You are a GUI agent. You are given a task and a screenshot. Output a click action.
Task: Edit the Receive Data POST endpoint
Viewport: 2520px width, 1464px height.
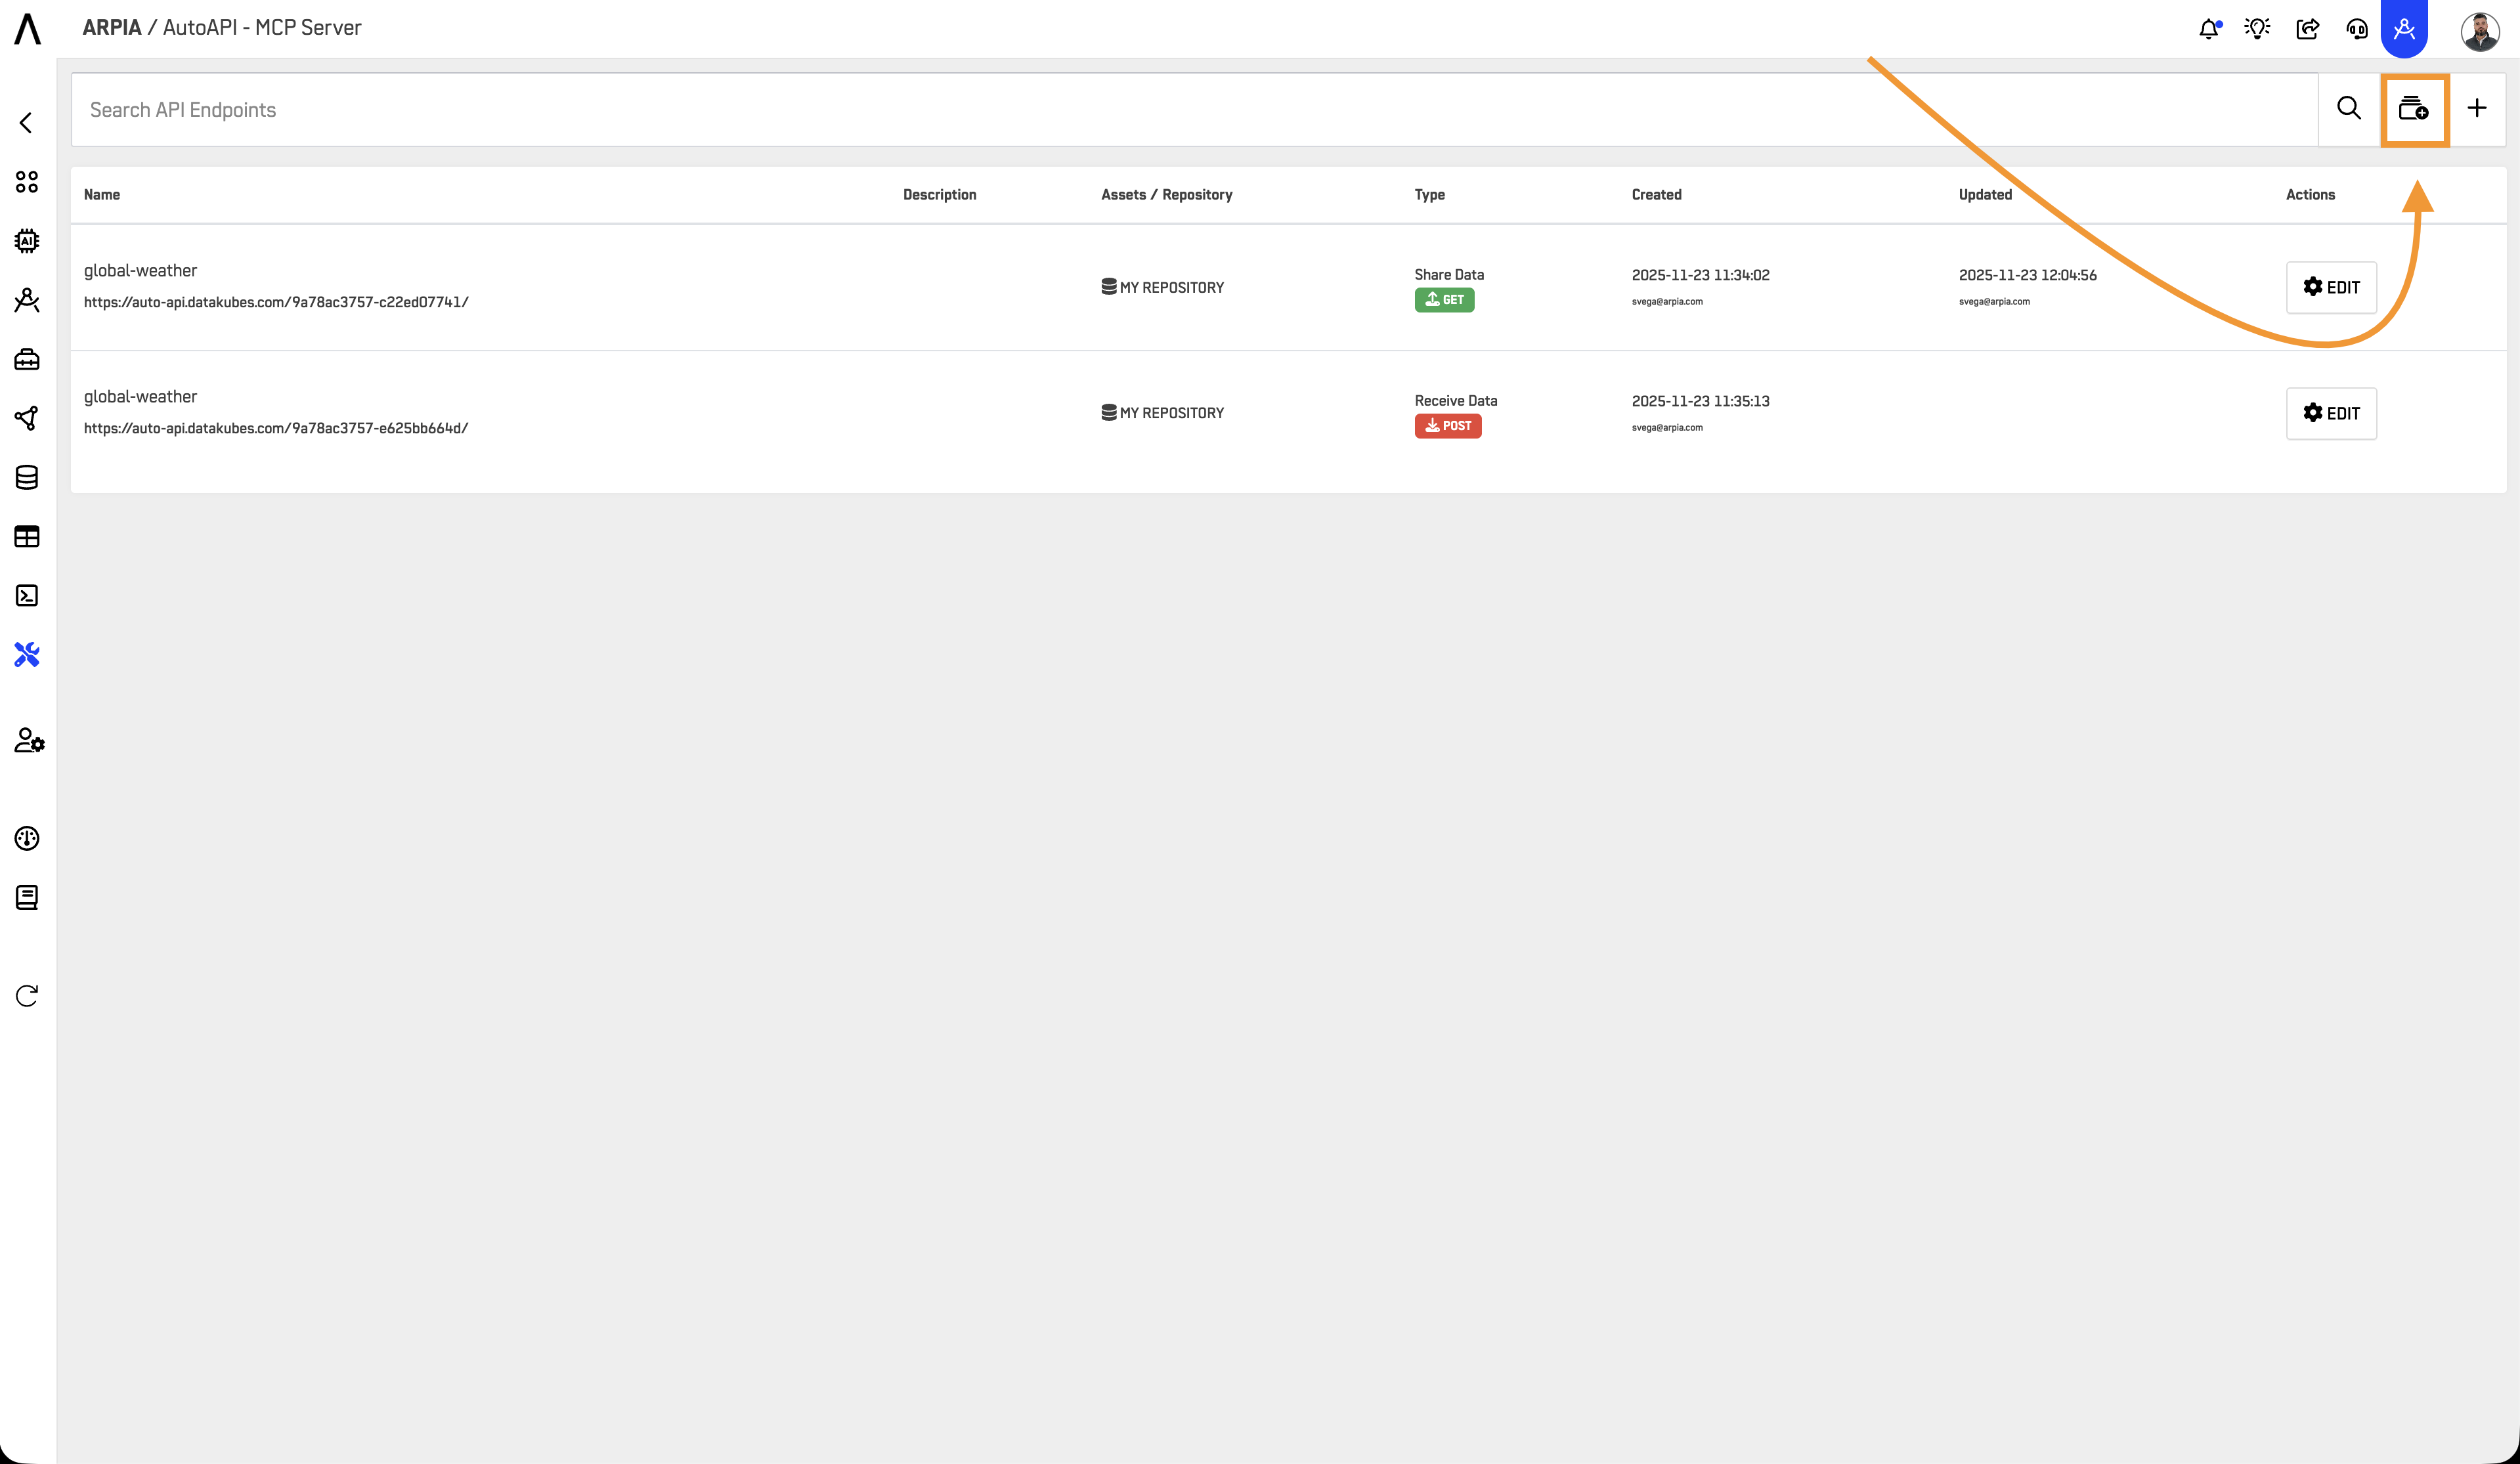click(x=2331, y=413)
